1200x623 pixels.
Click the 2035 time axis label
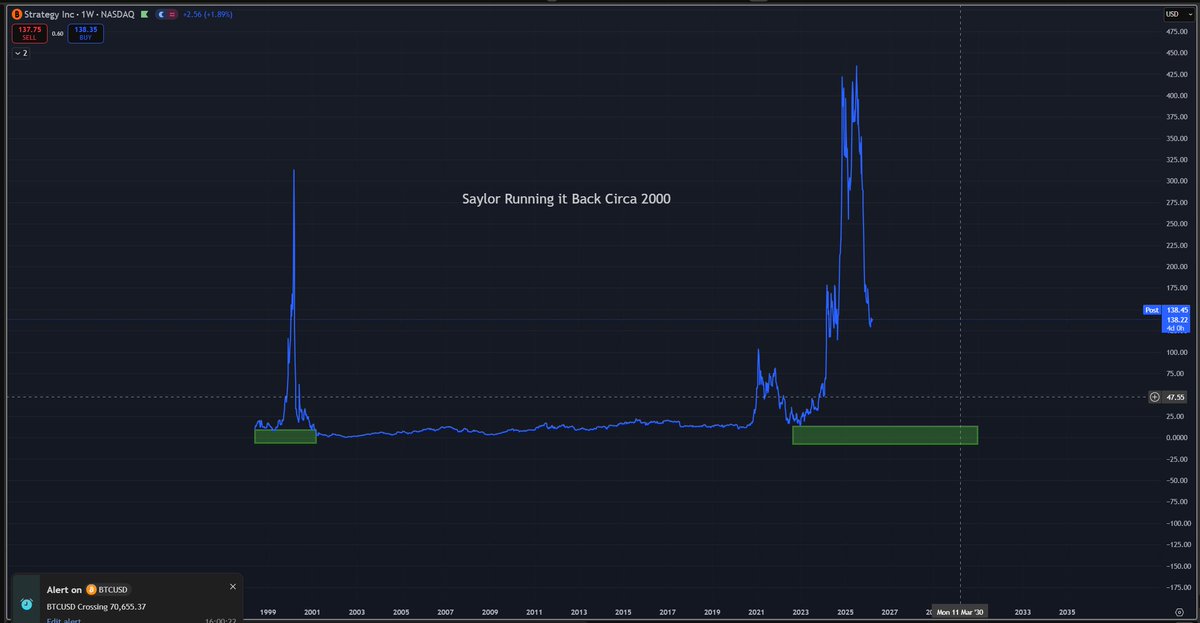tap(1067, 611)
